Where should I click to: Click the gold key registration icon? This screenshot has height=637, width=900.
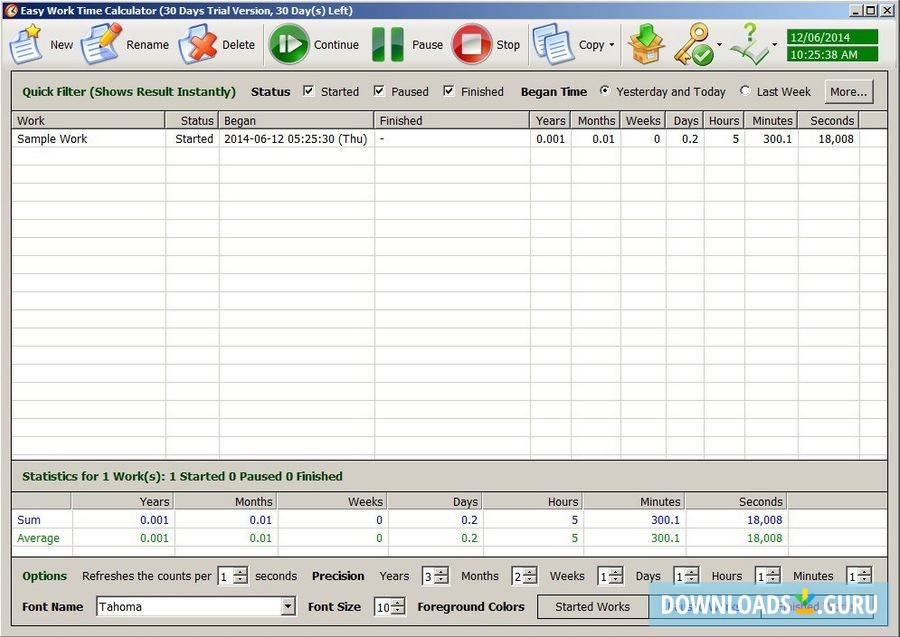click(693, 44)
